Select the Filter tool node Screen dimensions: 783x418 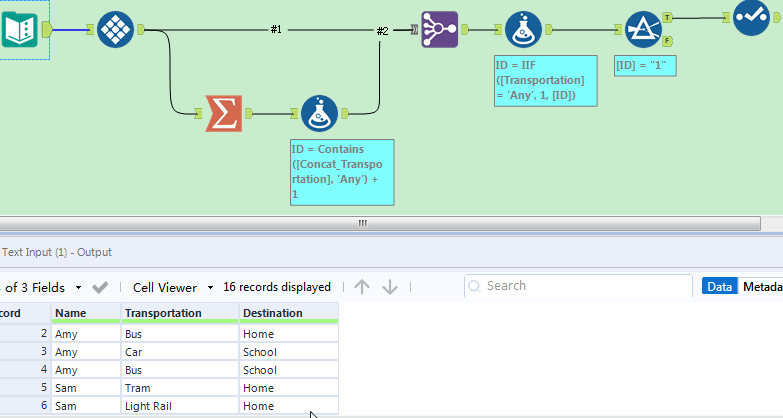[643, 29]
